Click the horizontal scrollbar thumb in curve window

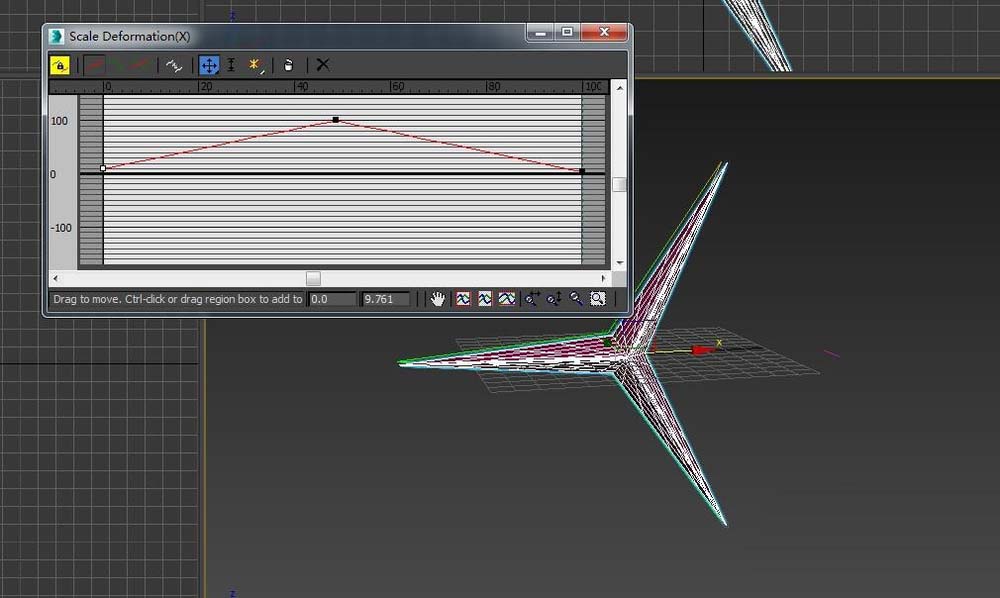coord(313,278)
